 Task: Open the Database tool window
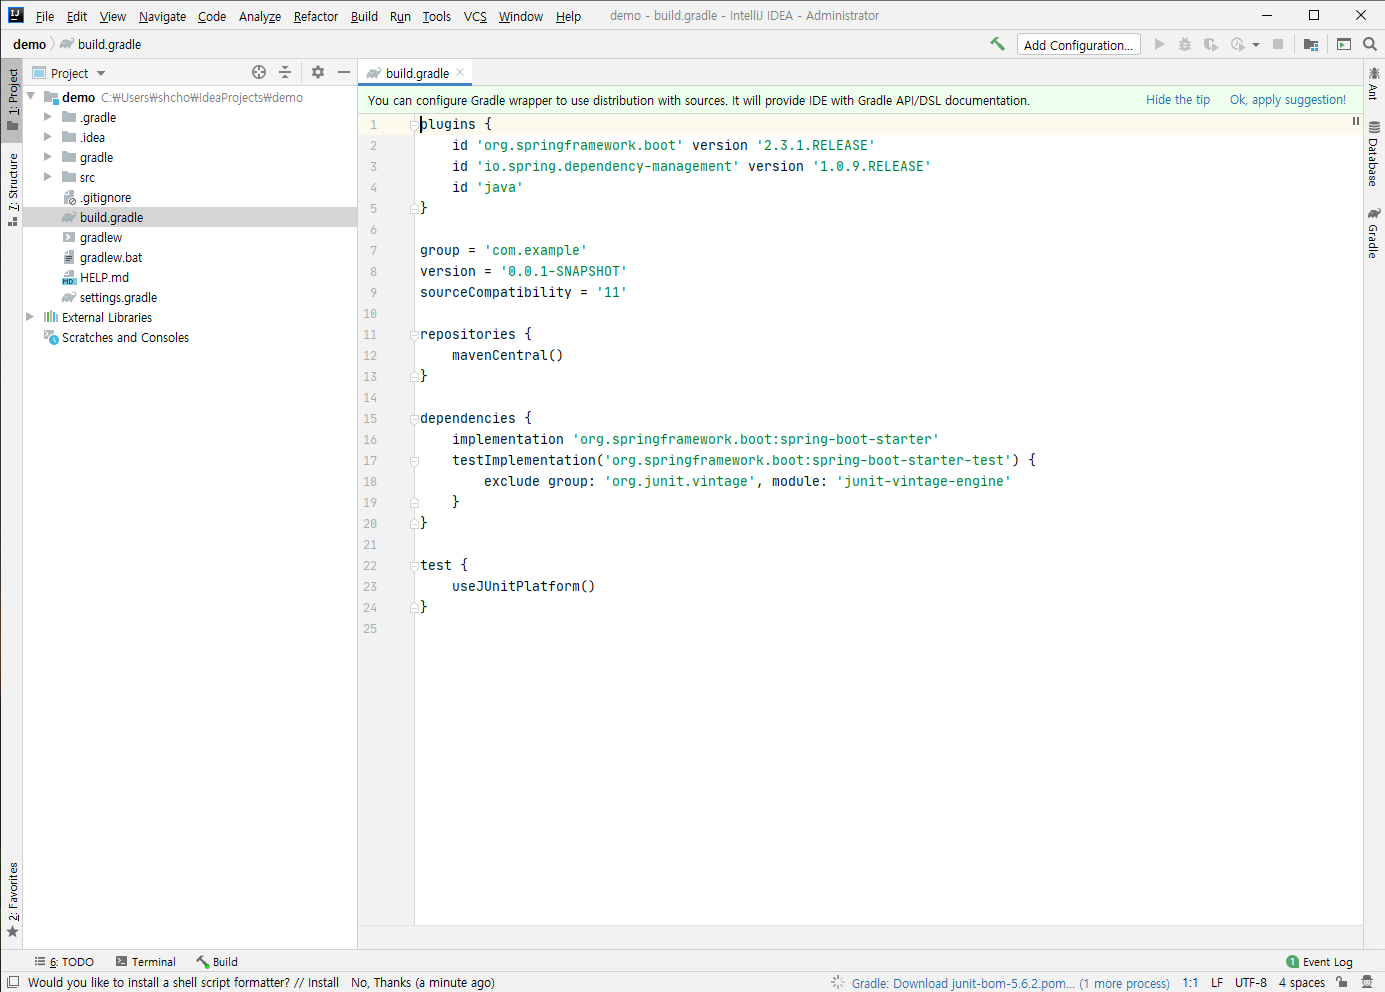[1374, 154]
